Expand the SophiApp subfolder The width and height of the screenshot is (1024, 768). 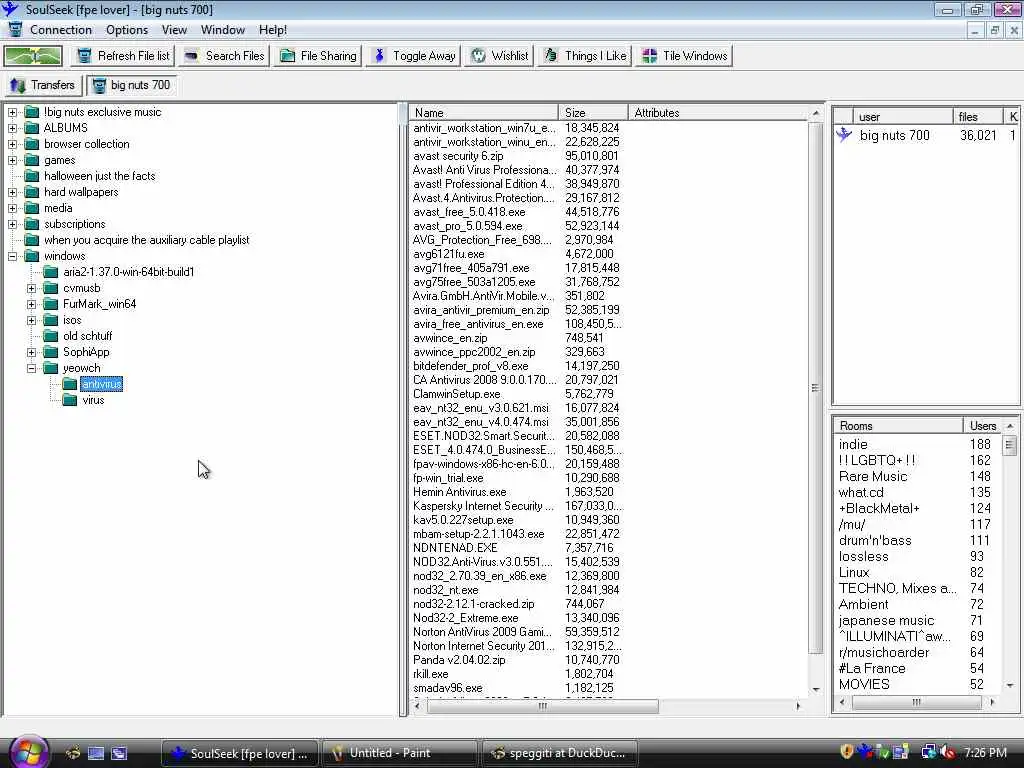coord(31,352)
